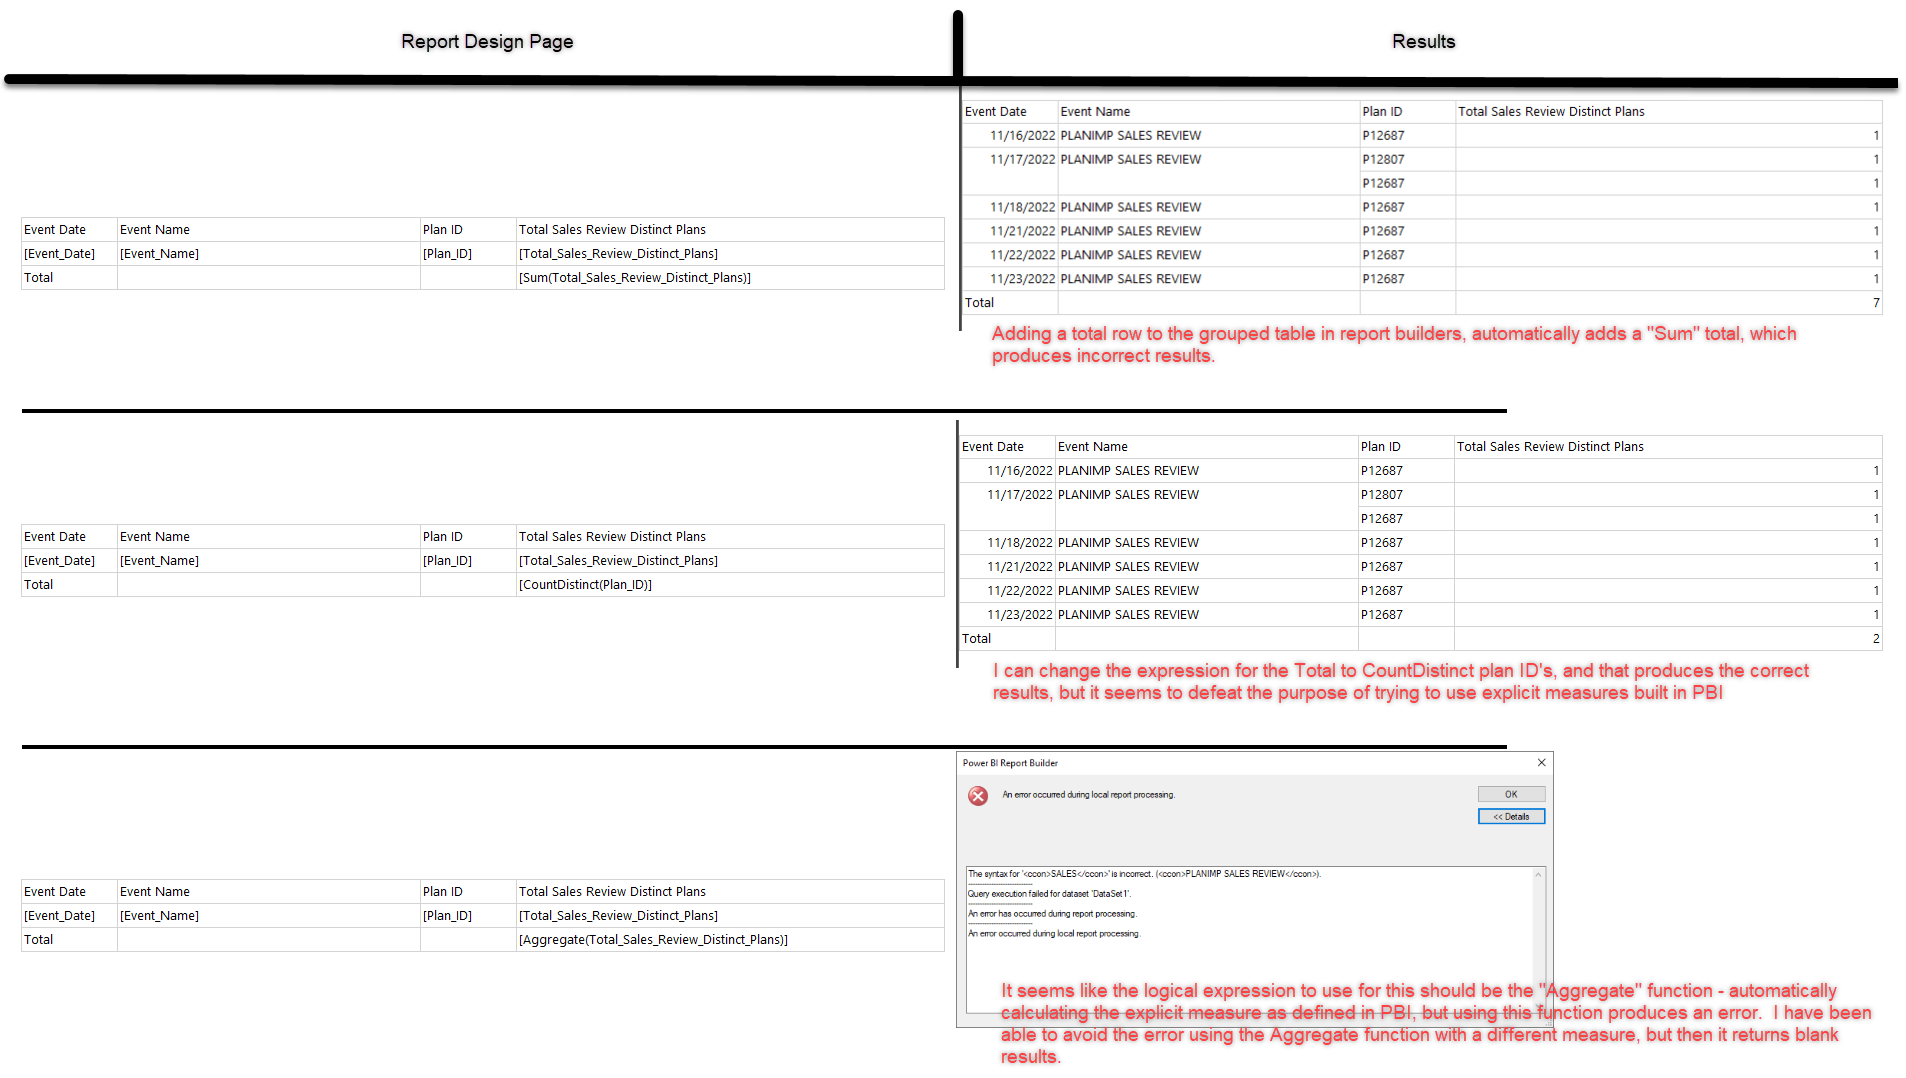The width and height of the screenshot is (1906, 1078).
Task: Click the PLANIMP SALES REVIEW cell for 11/23/2022
Action: click(1131, 278)
